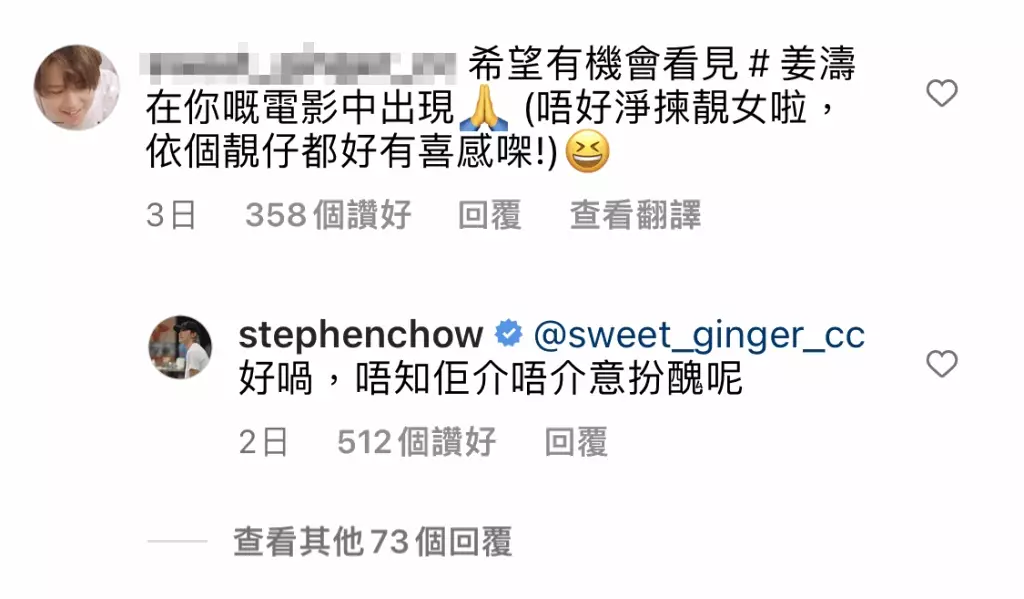The height and width of the screenshot is (599, 1024).
Task: Click the blue verified badge beside stephenchow
Action: pyautogui.click(x=508, y=334)
